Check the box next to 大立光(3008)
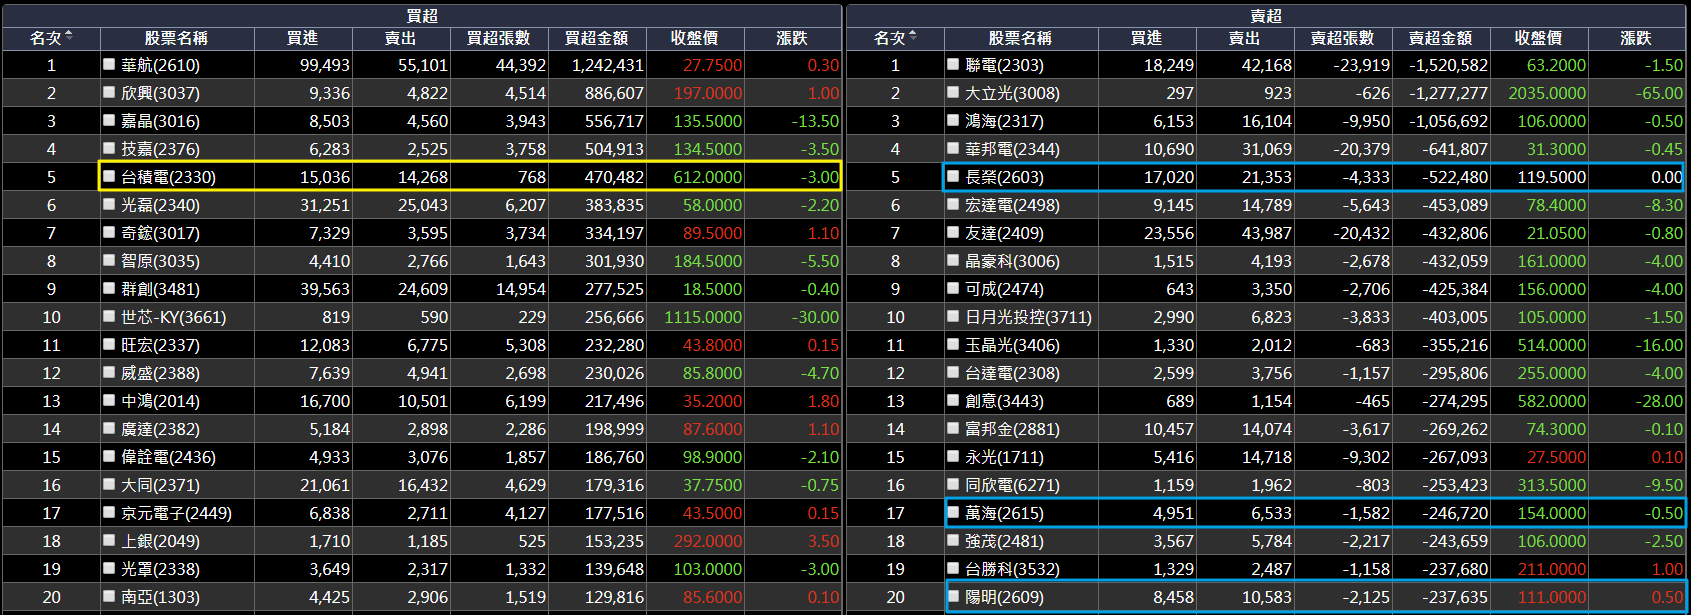Viewport: 1691px width, 615px height. [953, 92]
